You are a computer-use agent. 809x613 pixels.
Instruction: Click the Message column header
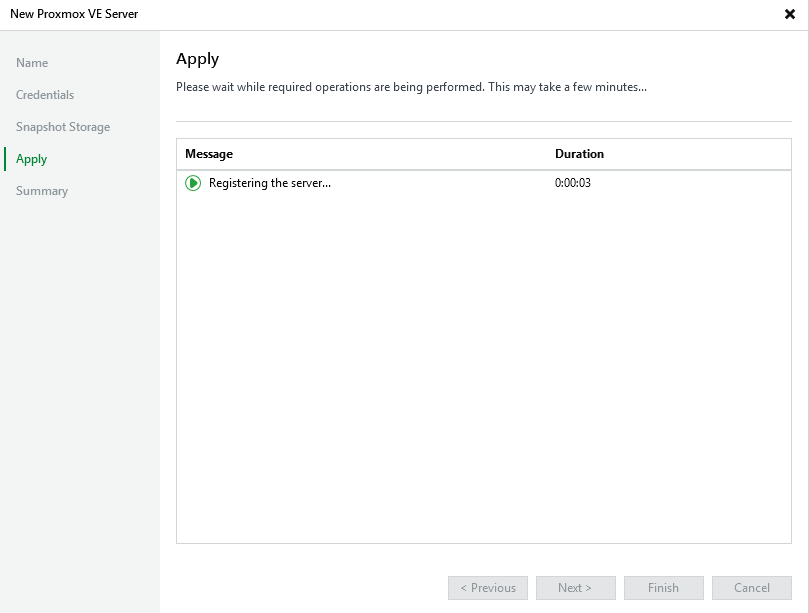coord(209,154)
